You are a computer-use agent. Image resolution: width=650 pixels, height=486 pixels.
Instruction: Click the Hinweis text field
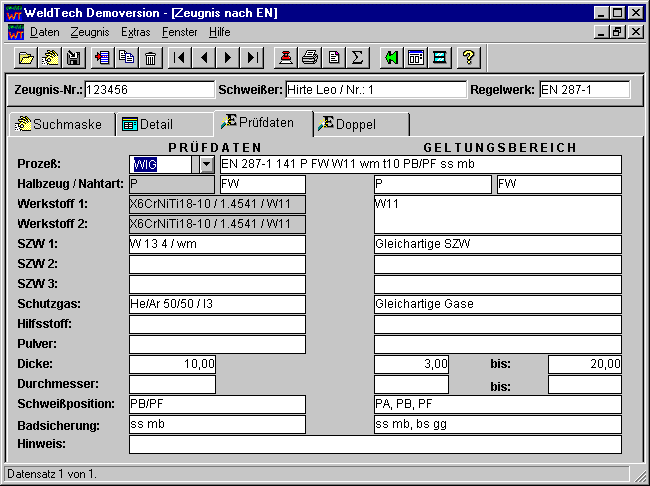375,444
